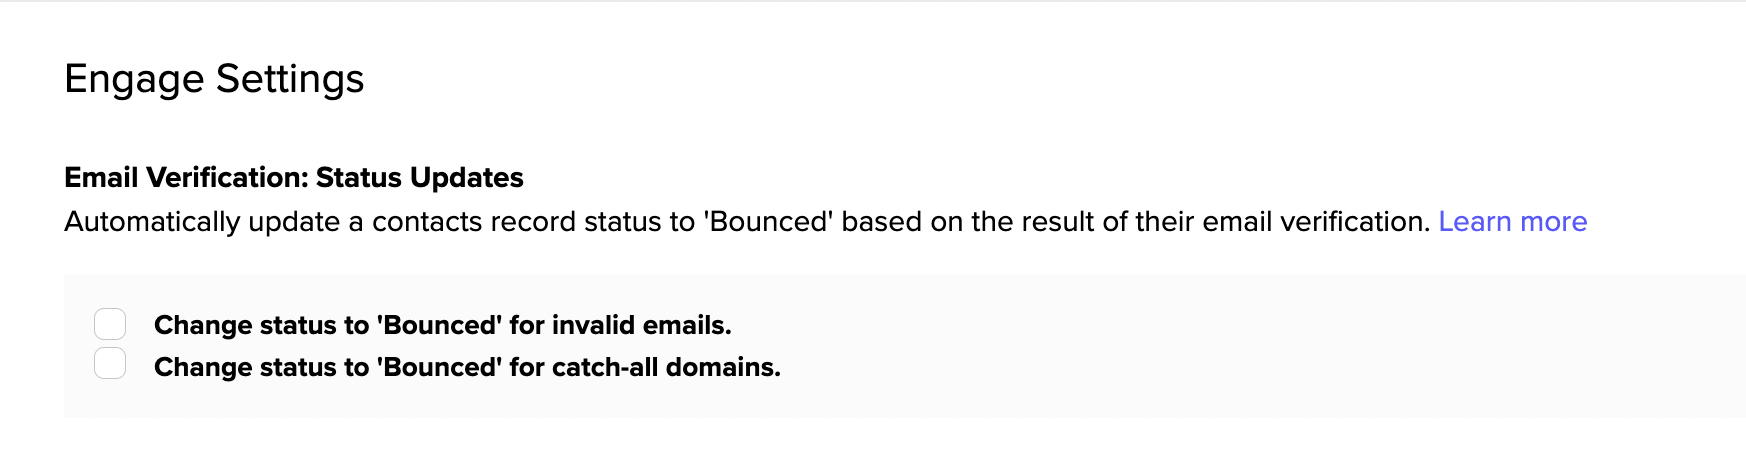Image resolution: width=1746 pixels, height=470 pixels.
Task: Check the second box in the gray options panel
Action: pos(110,363)
